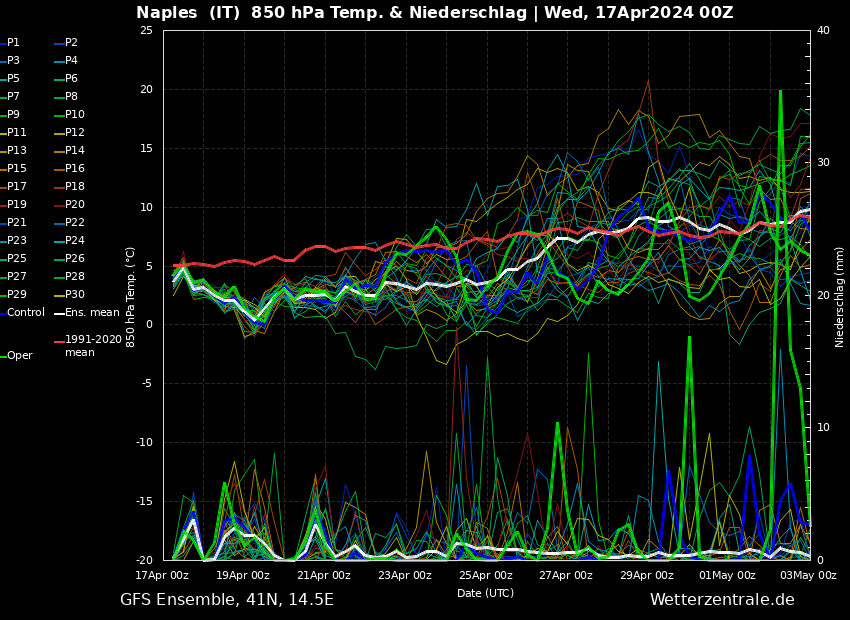This screenshot has width=850, height=620.
Task: Select legend entry P20
Action: 69,204
